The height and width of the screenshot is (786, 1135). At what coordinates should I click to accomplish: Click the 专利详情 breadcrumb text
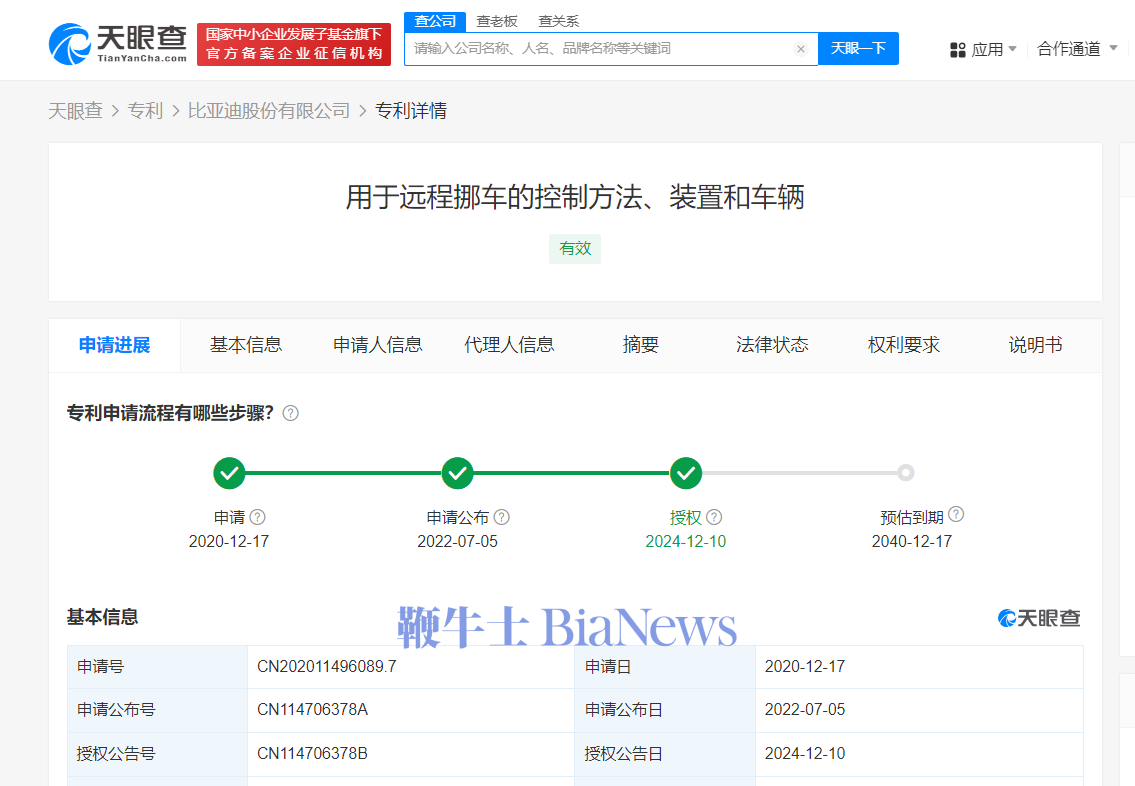click(410, 111)
